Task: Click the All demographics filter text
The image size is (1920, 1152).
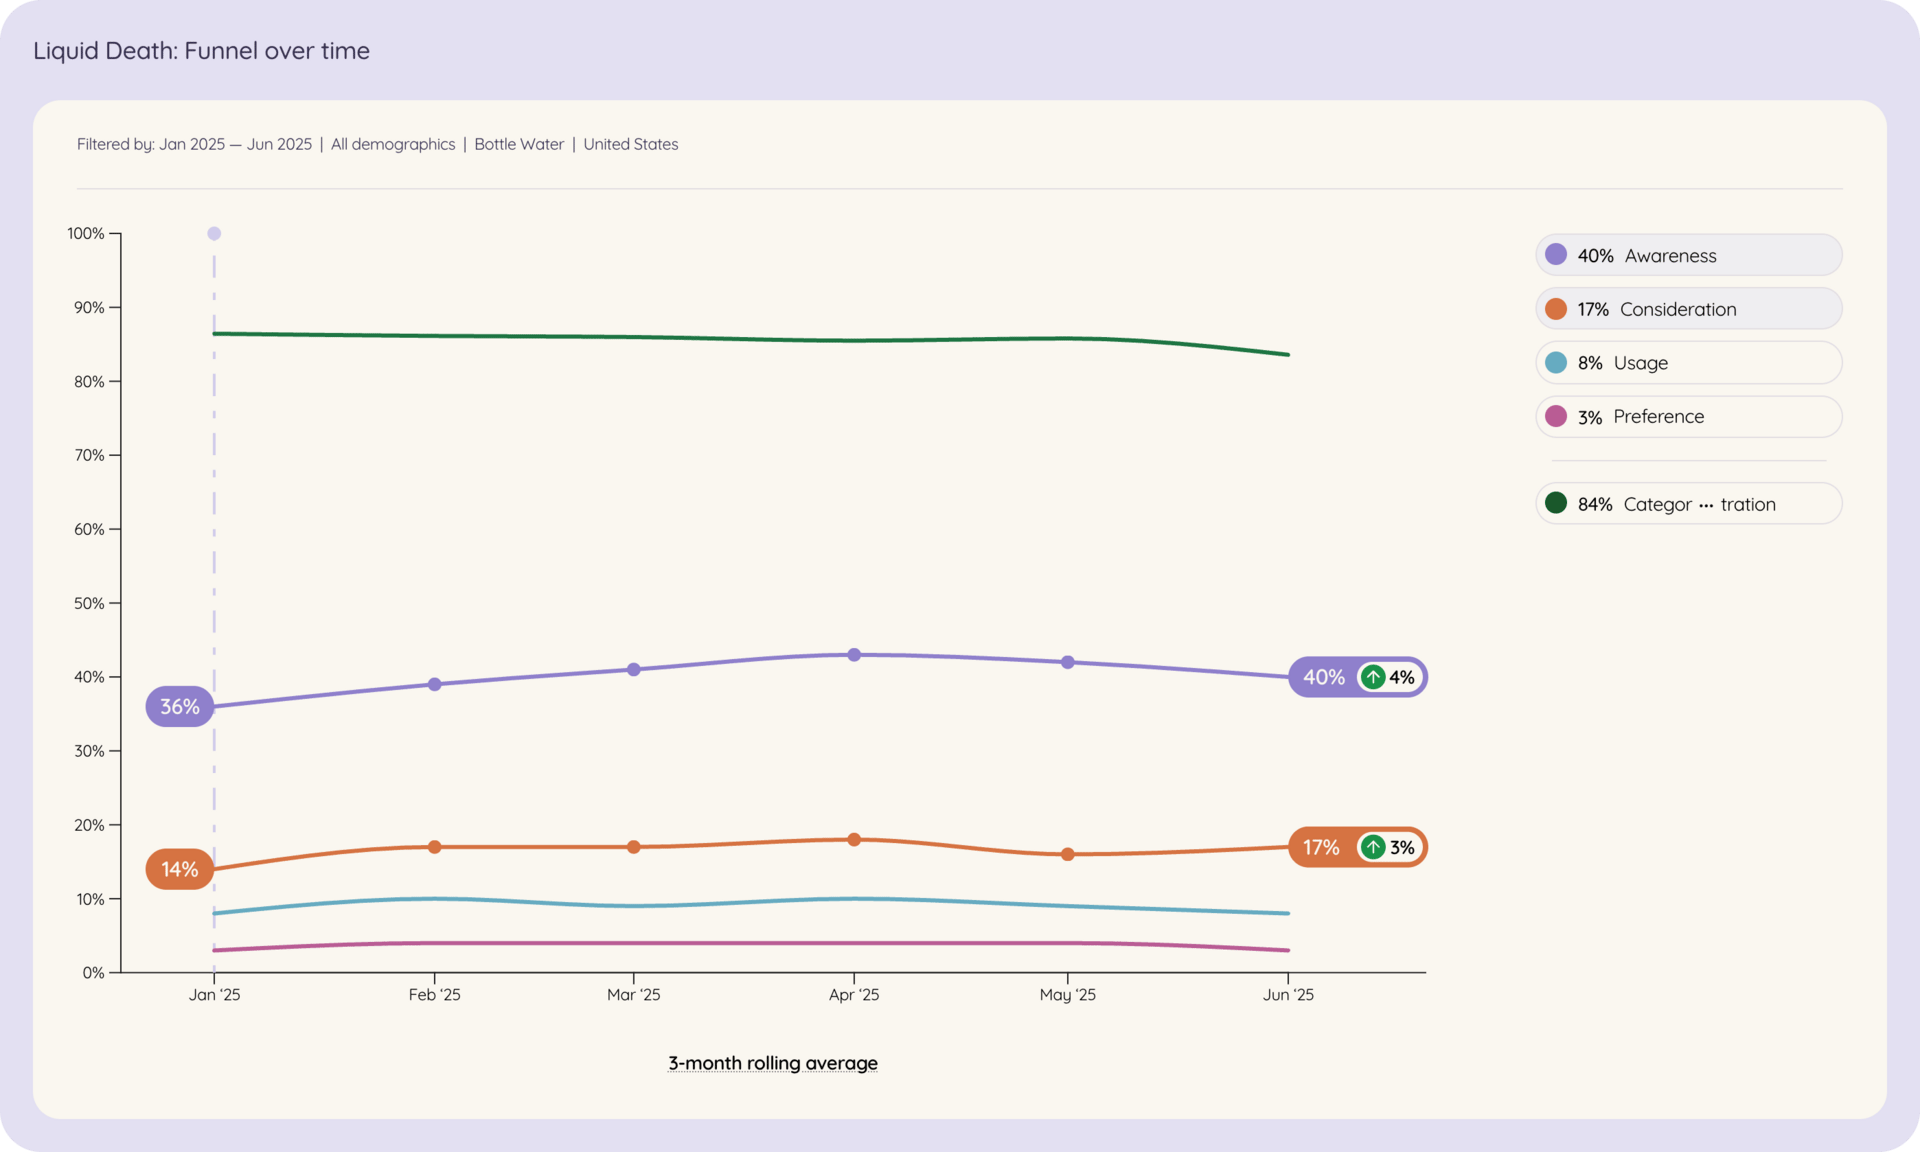Action: click(x=393, y=144)
